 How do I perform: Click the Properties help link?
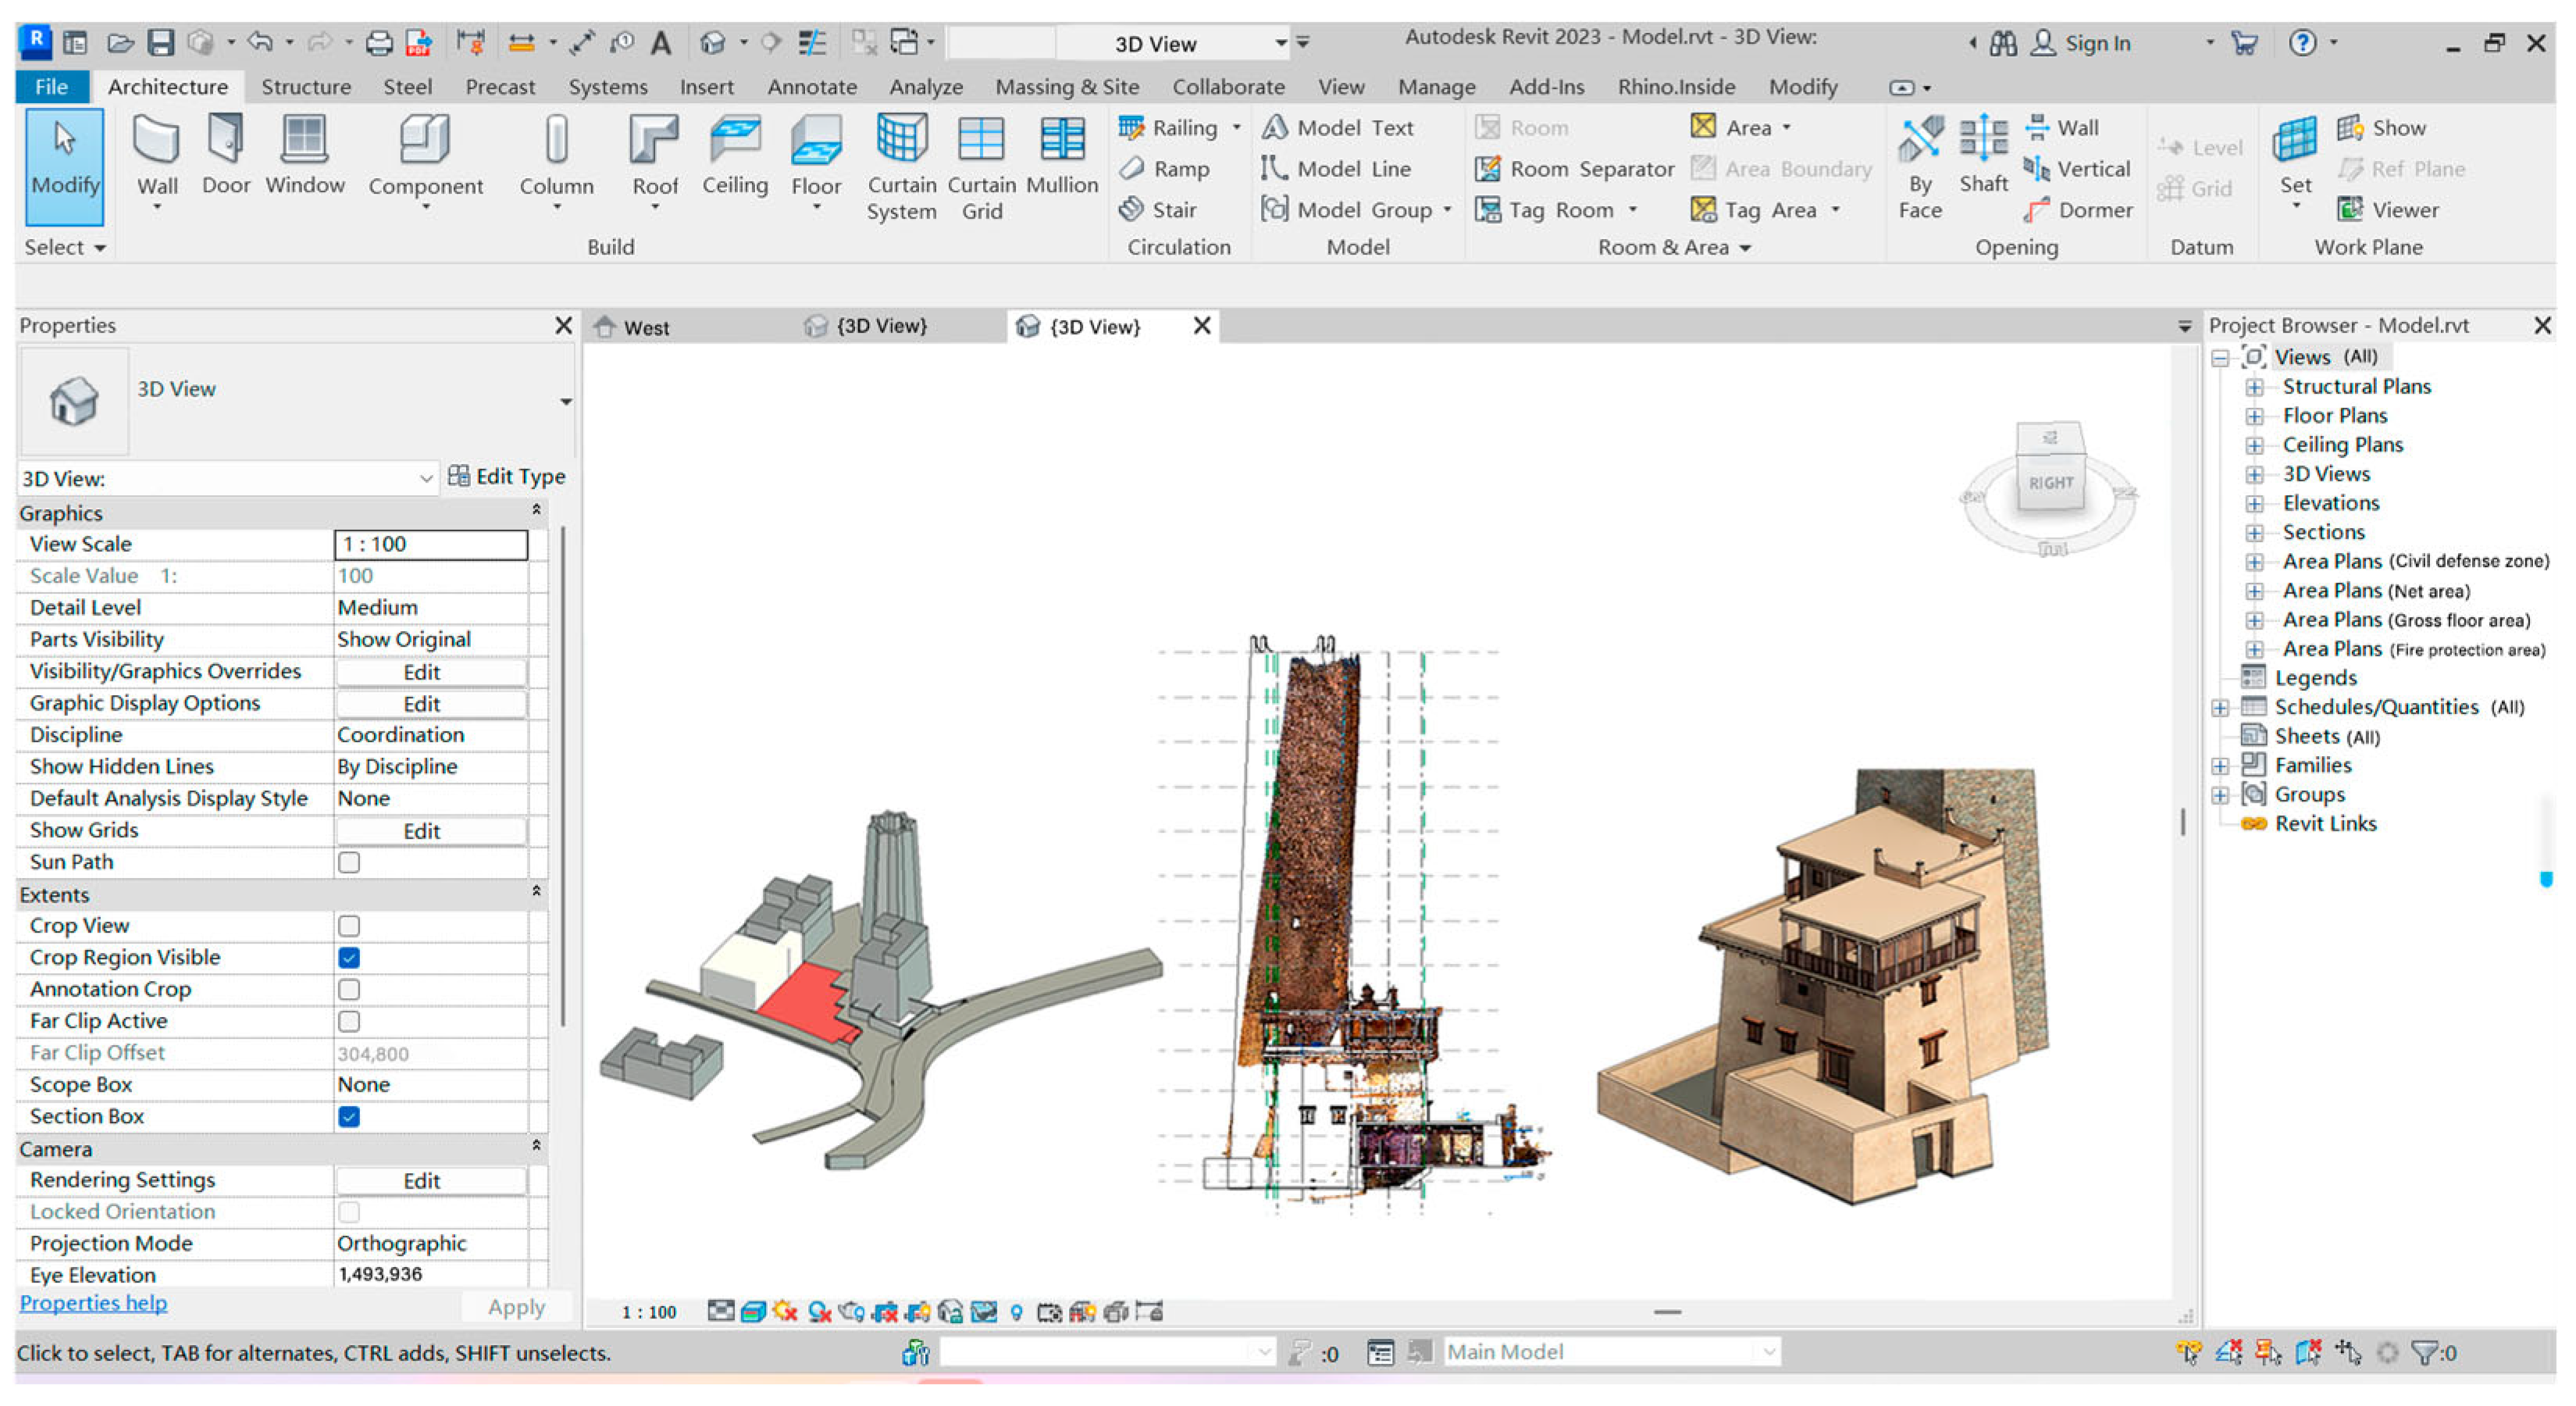(93, 1303)
